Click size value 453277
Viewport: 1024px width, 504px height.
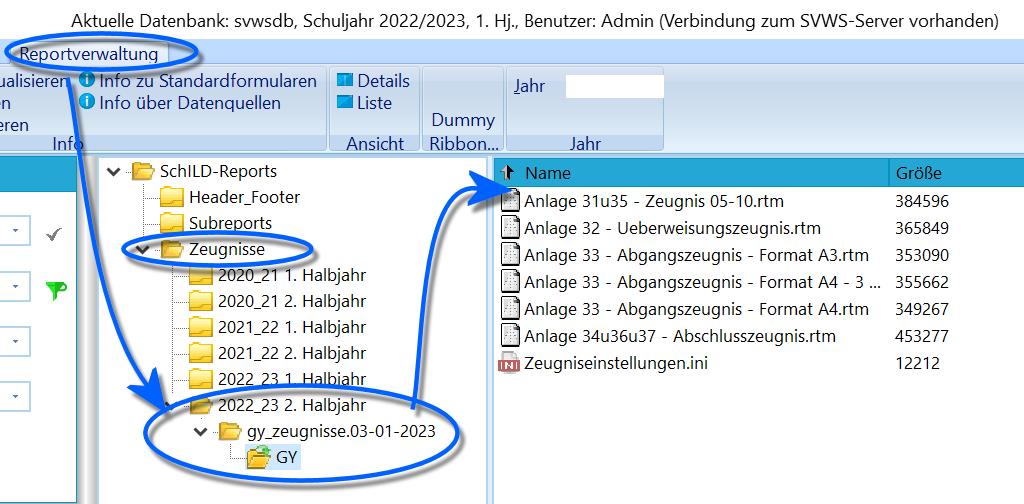(x=921, y=337)
